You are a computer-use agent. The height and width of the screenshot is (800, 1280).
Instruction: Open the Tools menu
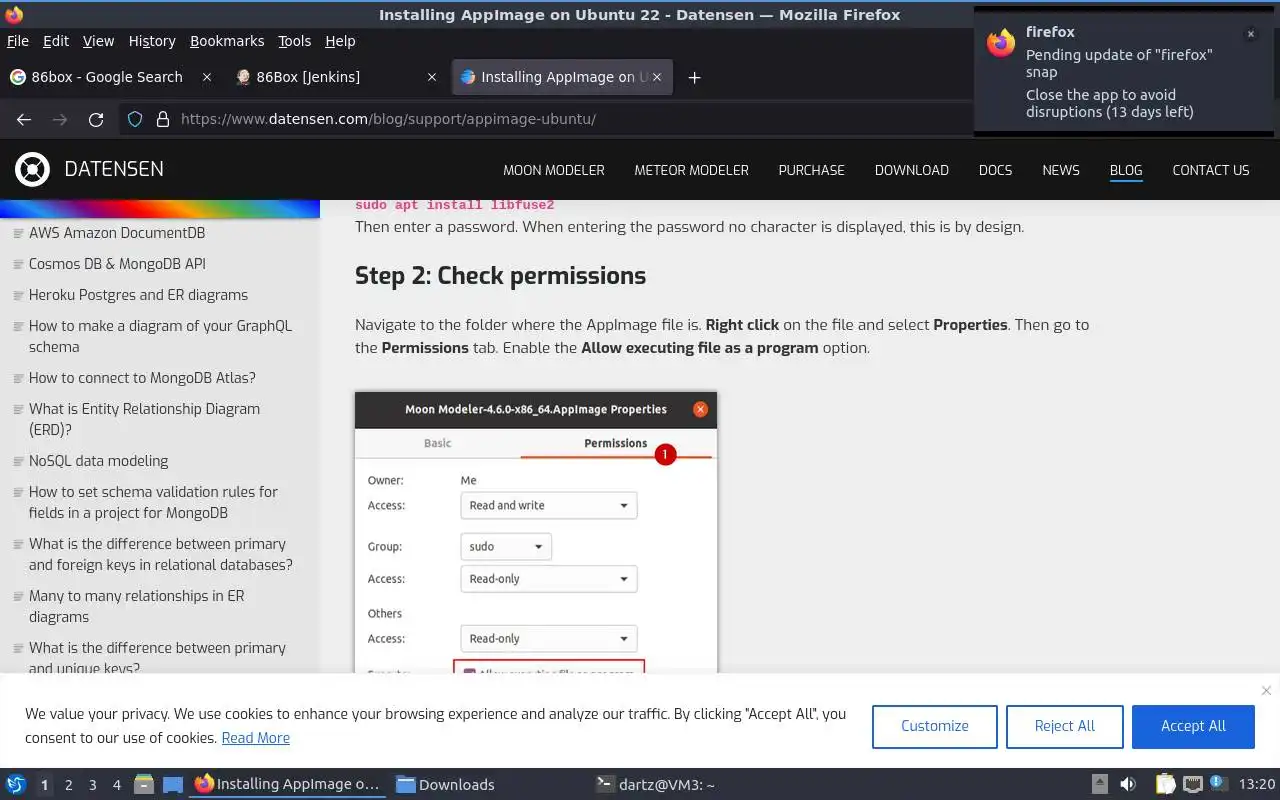(295, 41)
